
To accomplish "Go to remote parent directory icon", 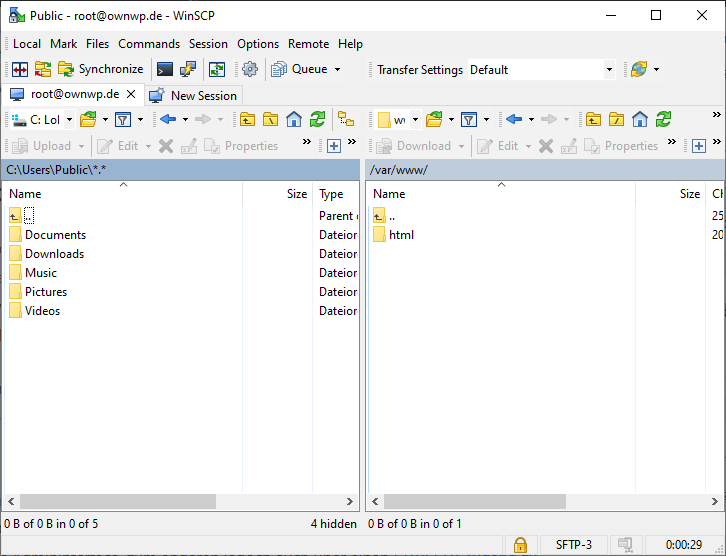I will pyautogui.click(x=594, y=119).
